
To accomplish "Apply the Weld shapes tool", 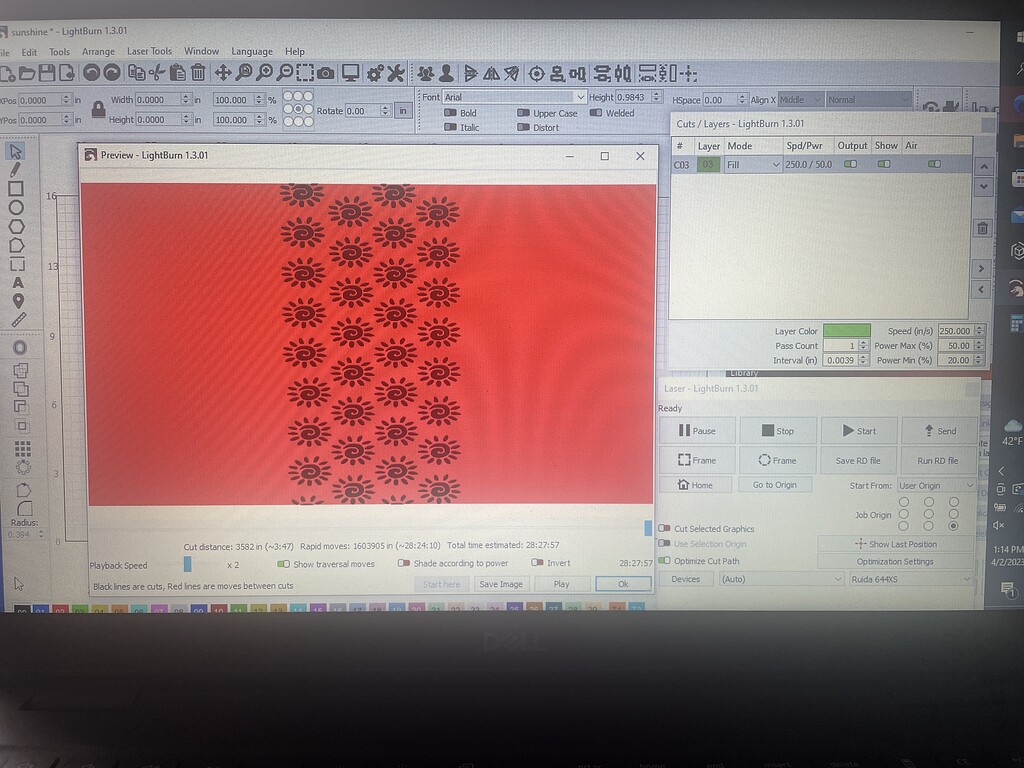I will pos(20,370).
